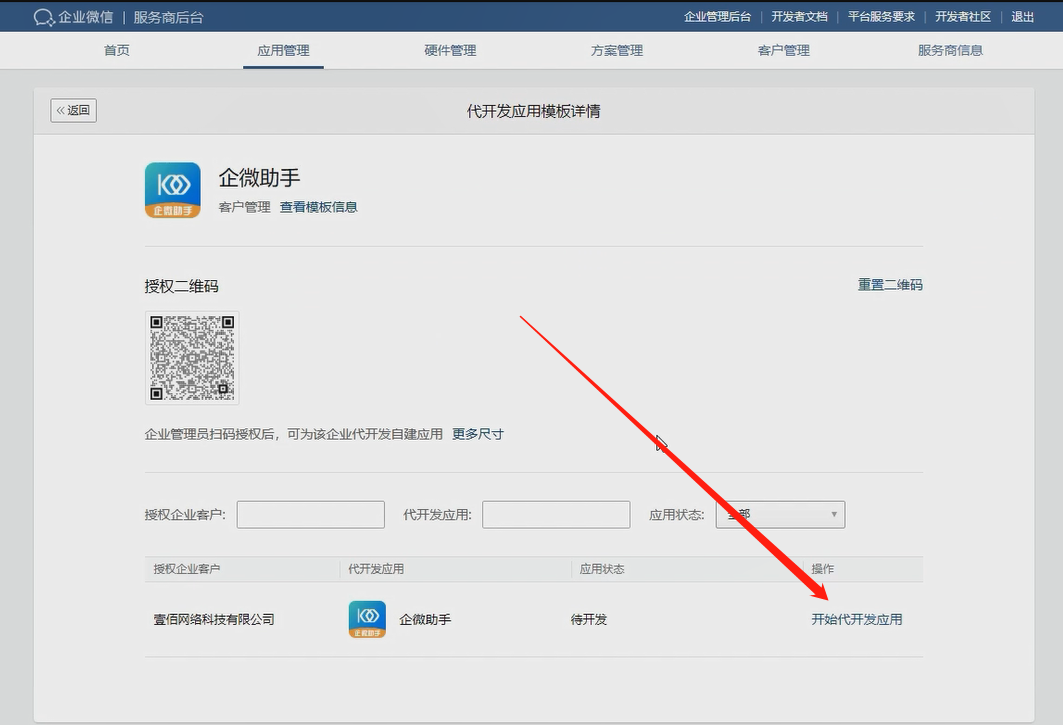Screen dimensions: 1063x725
Task: Click 开始代开发应用 link
Action: point(857,619)
